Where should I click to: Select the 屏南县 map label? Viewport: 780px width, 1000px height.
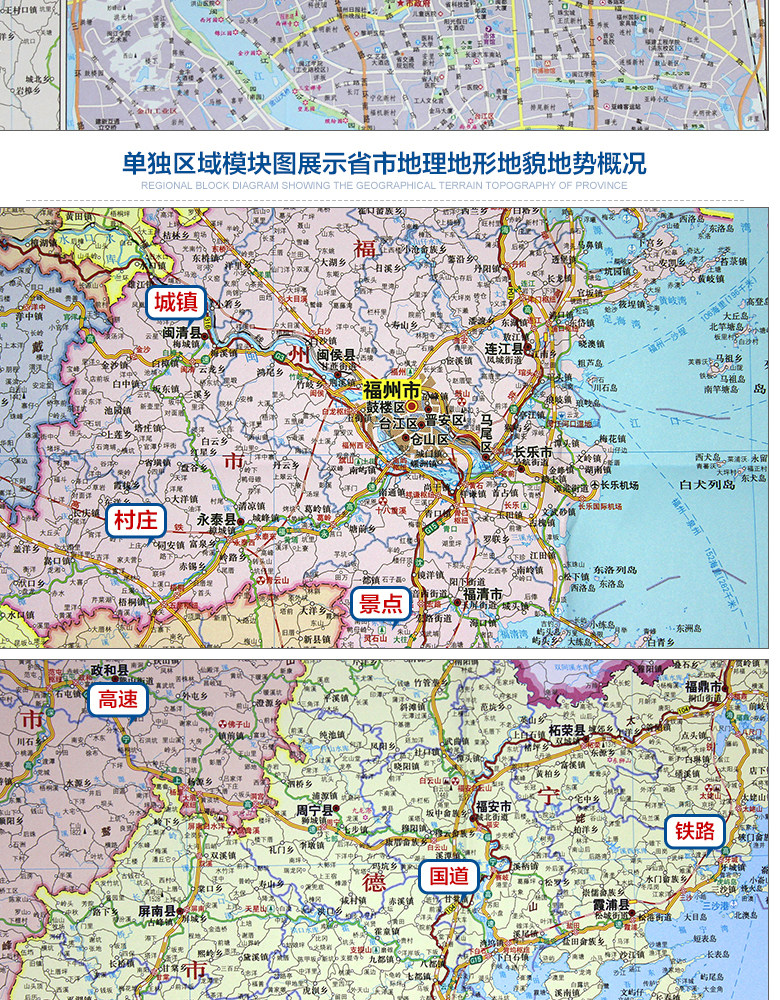158,911
